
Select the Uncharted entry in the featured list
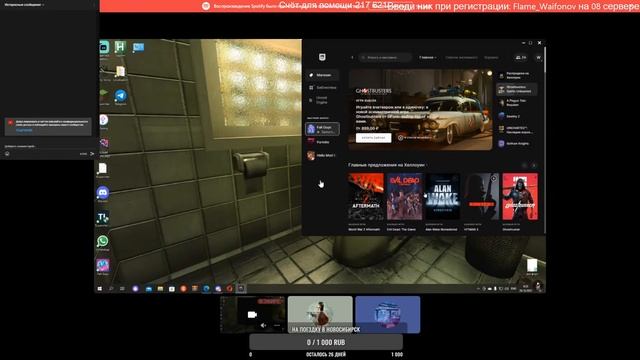516,130
